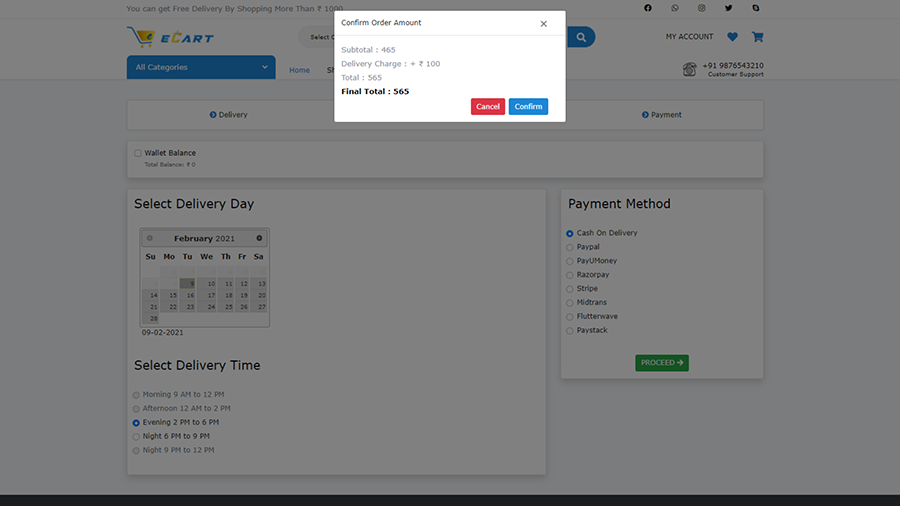
Task: Open the Instagram icon link
Action: [702, 8]
